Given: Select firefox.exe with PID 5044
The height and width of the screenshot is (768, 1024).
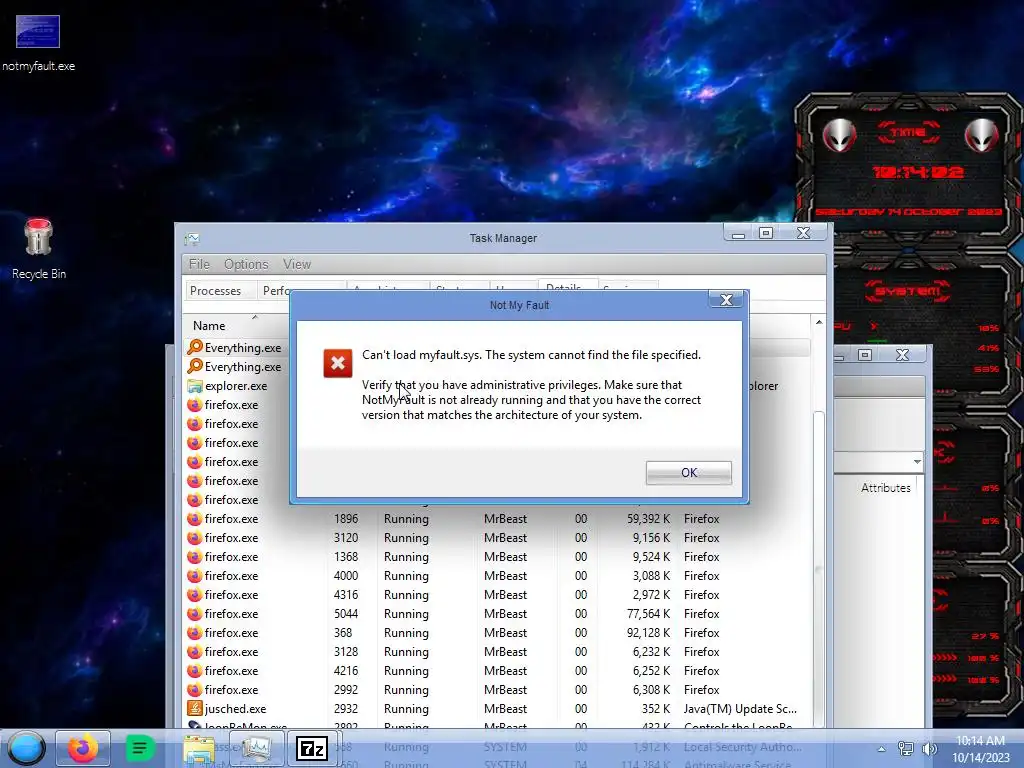Looking at the screenshot, I should pos(496,613).
